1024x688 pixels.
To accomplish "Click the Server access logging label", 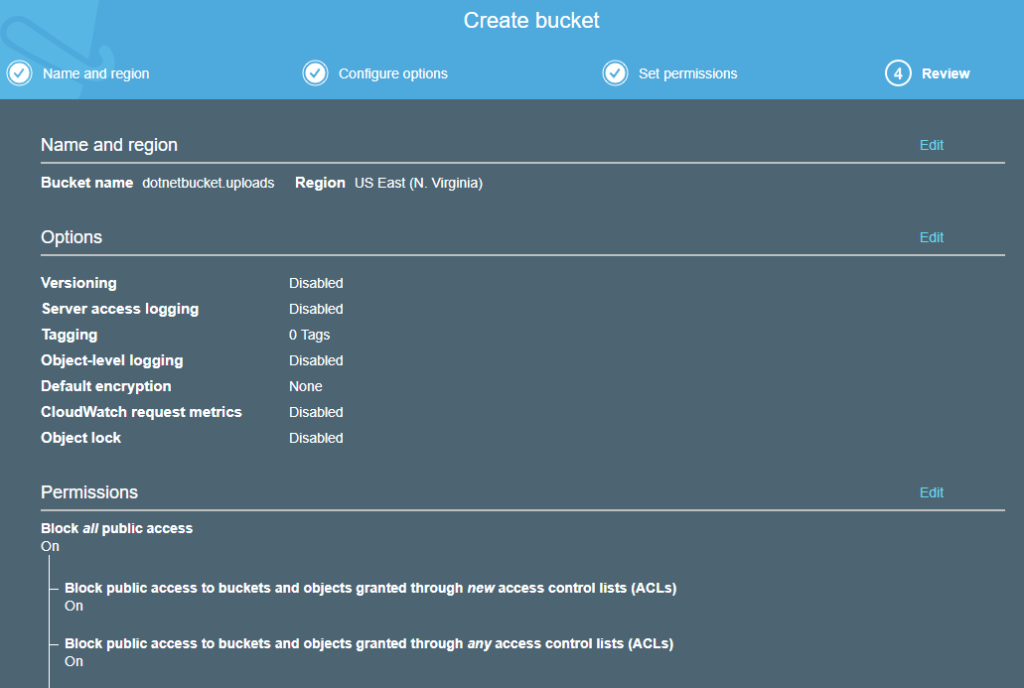I will click(120, 309).
